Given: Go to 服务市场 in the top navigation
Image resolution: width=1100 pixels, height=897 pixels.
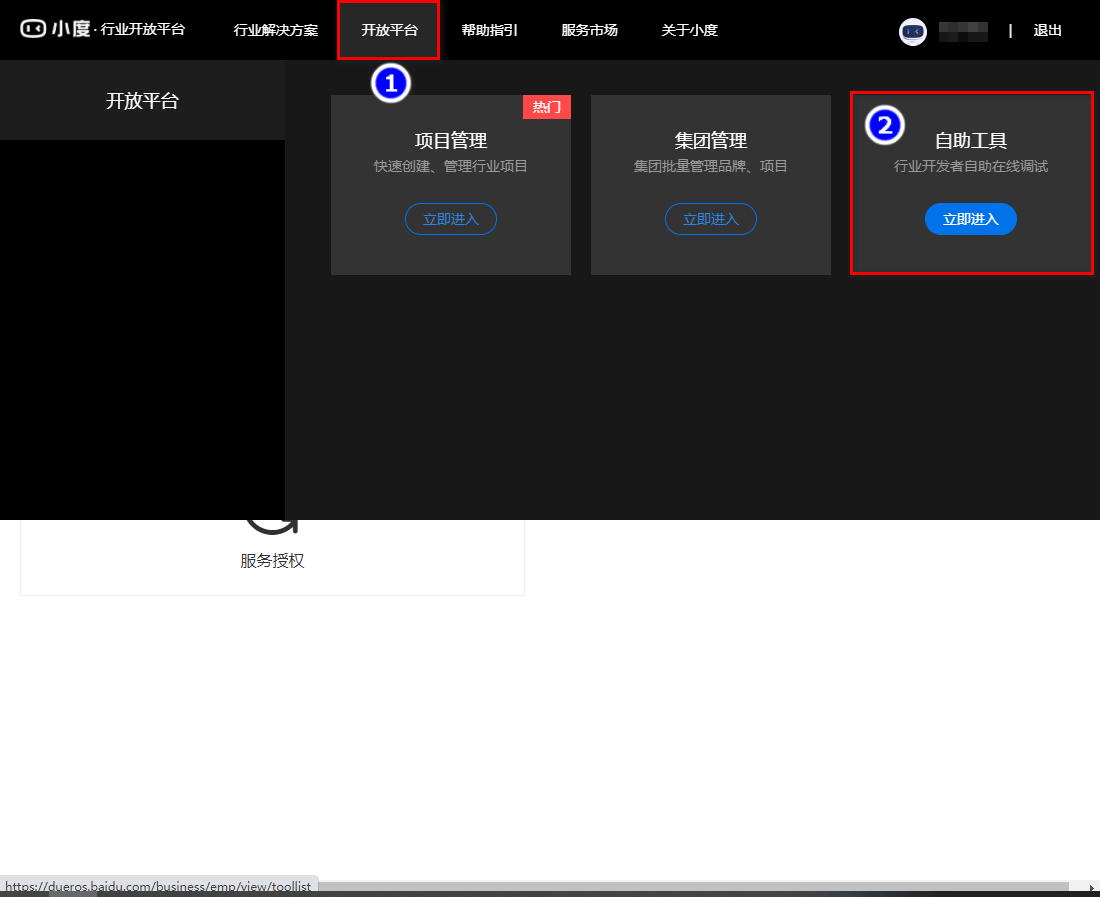Looking at the screenshot, I should point(589,30).
